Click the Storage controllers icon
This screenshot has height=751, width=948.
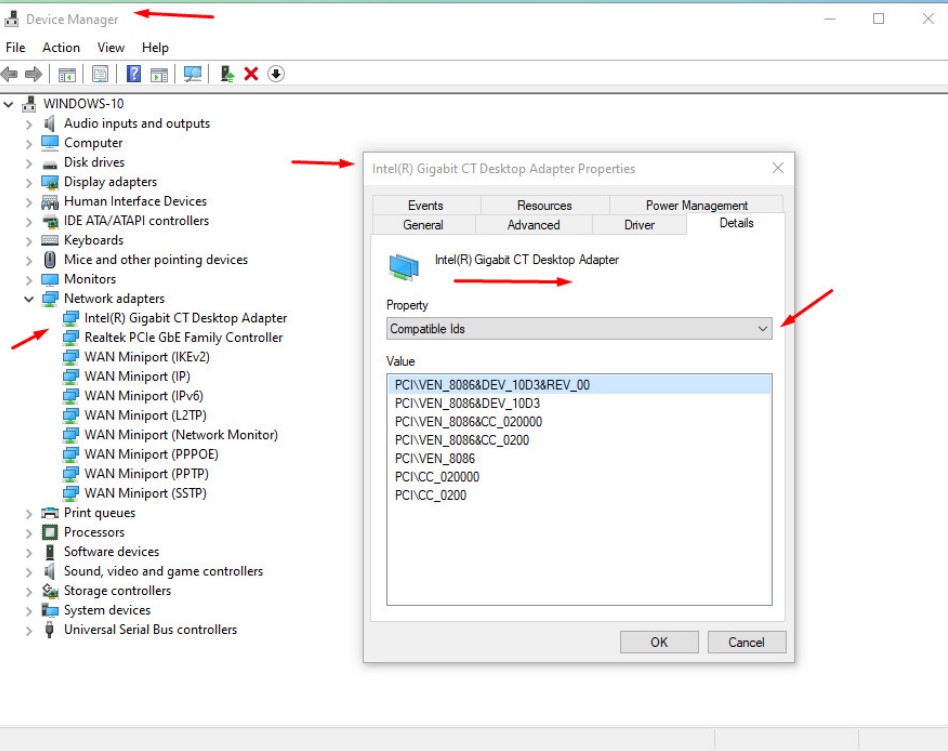click(x=50, y=591)
